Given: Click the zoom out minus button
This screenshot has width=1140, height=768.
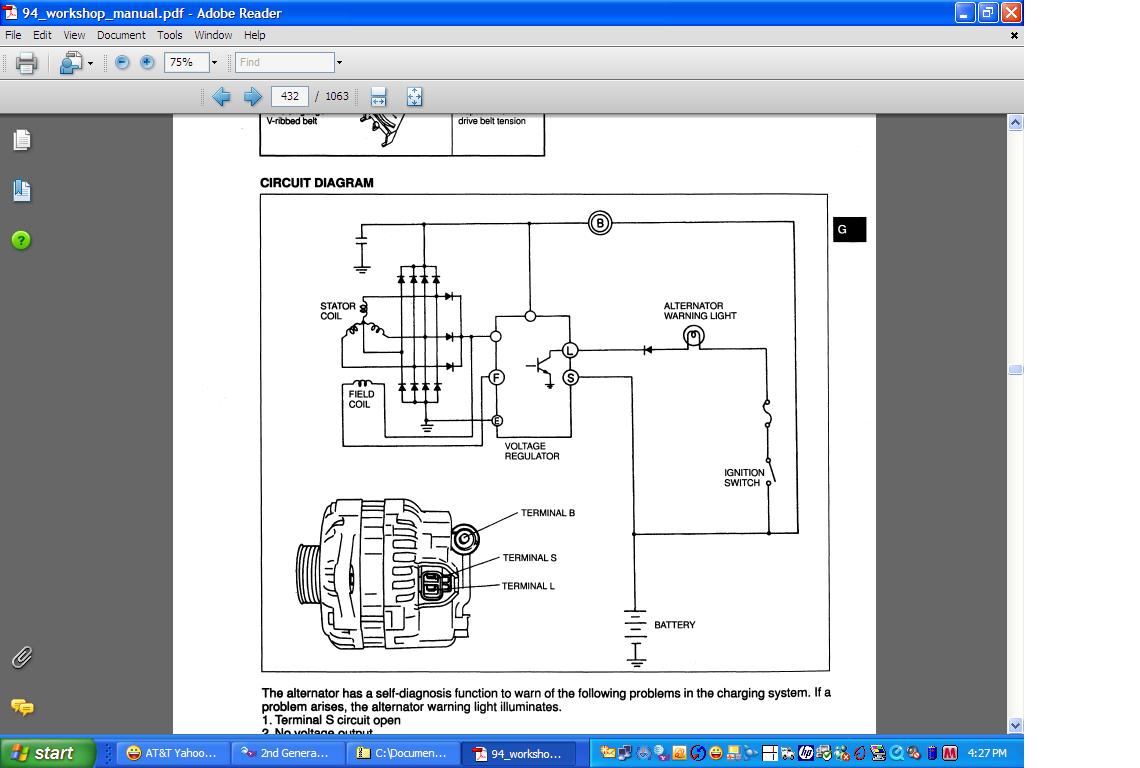Looking at the screenshot, I should tap(122, 62).
